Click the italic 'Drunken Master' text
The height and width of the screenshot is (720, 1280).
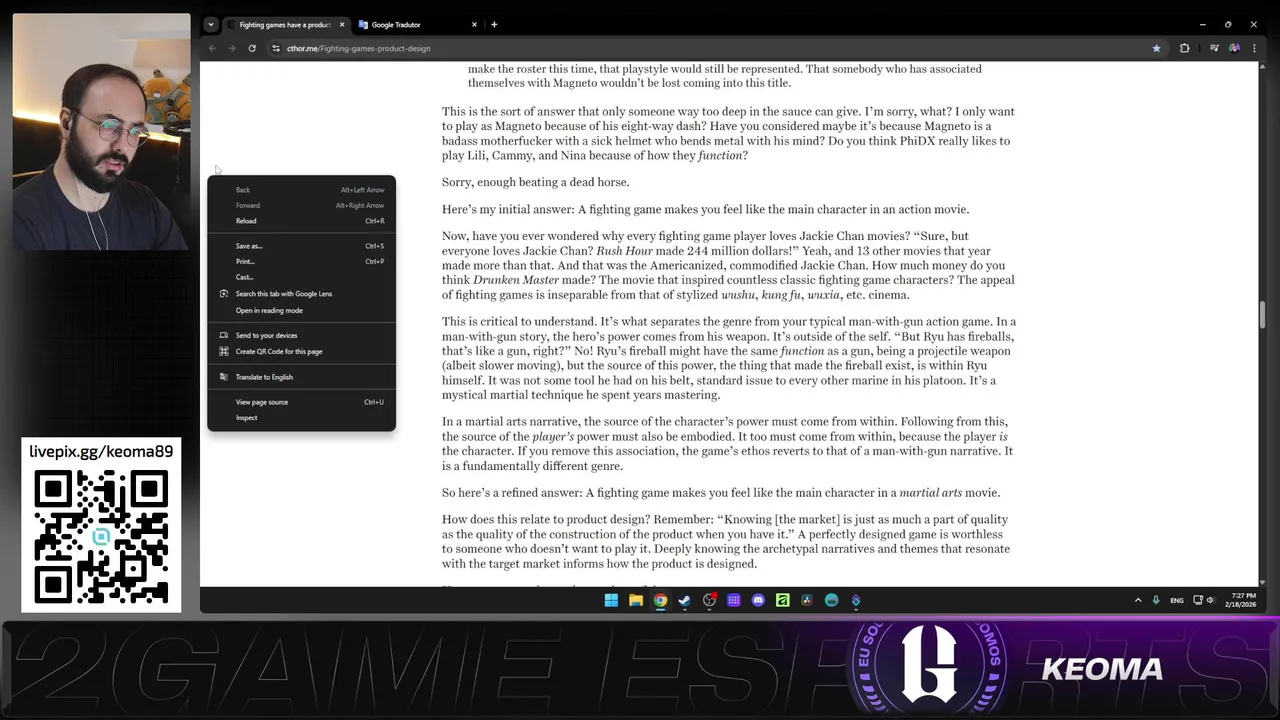click(x=516, y=280)
